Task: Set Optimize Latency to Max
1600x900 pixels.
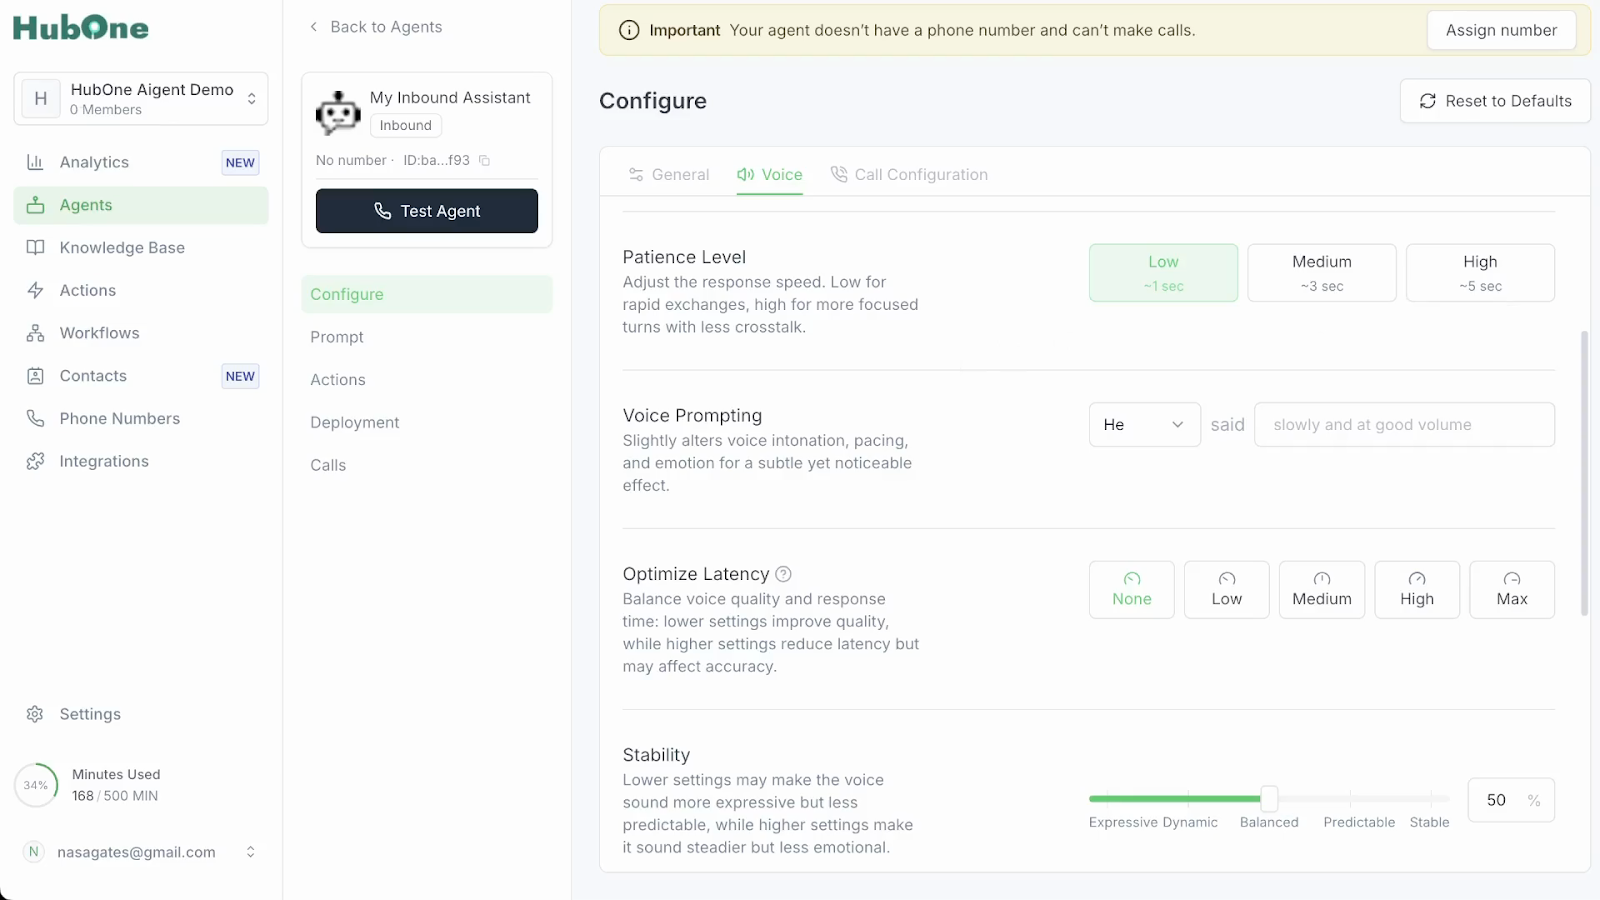Action: tap(1512, 589)
